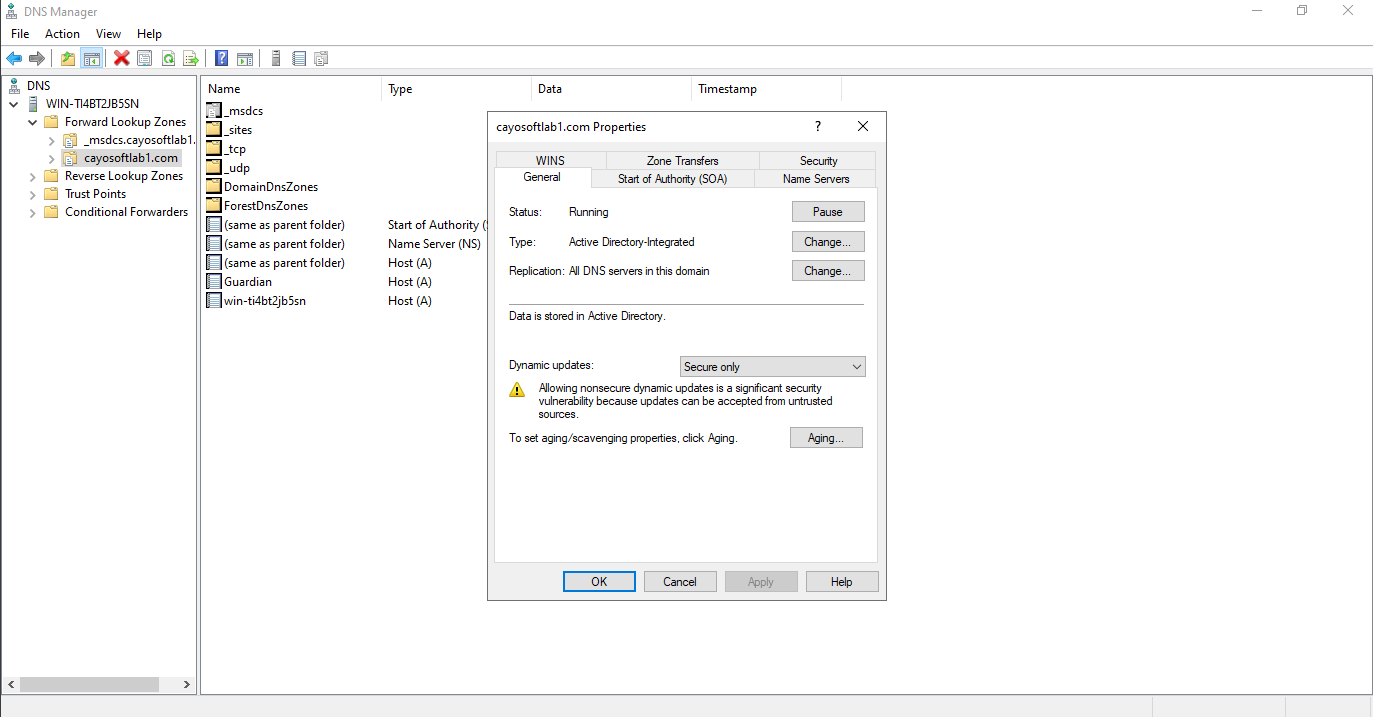Select the Guardian host record

(247, 282)
